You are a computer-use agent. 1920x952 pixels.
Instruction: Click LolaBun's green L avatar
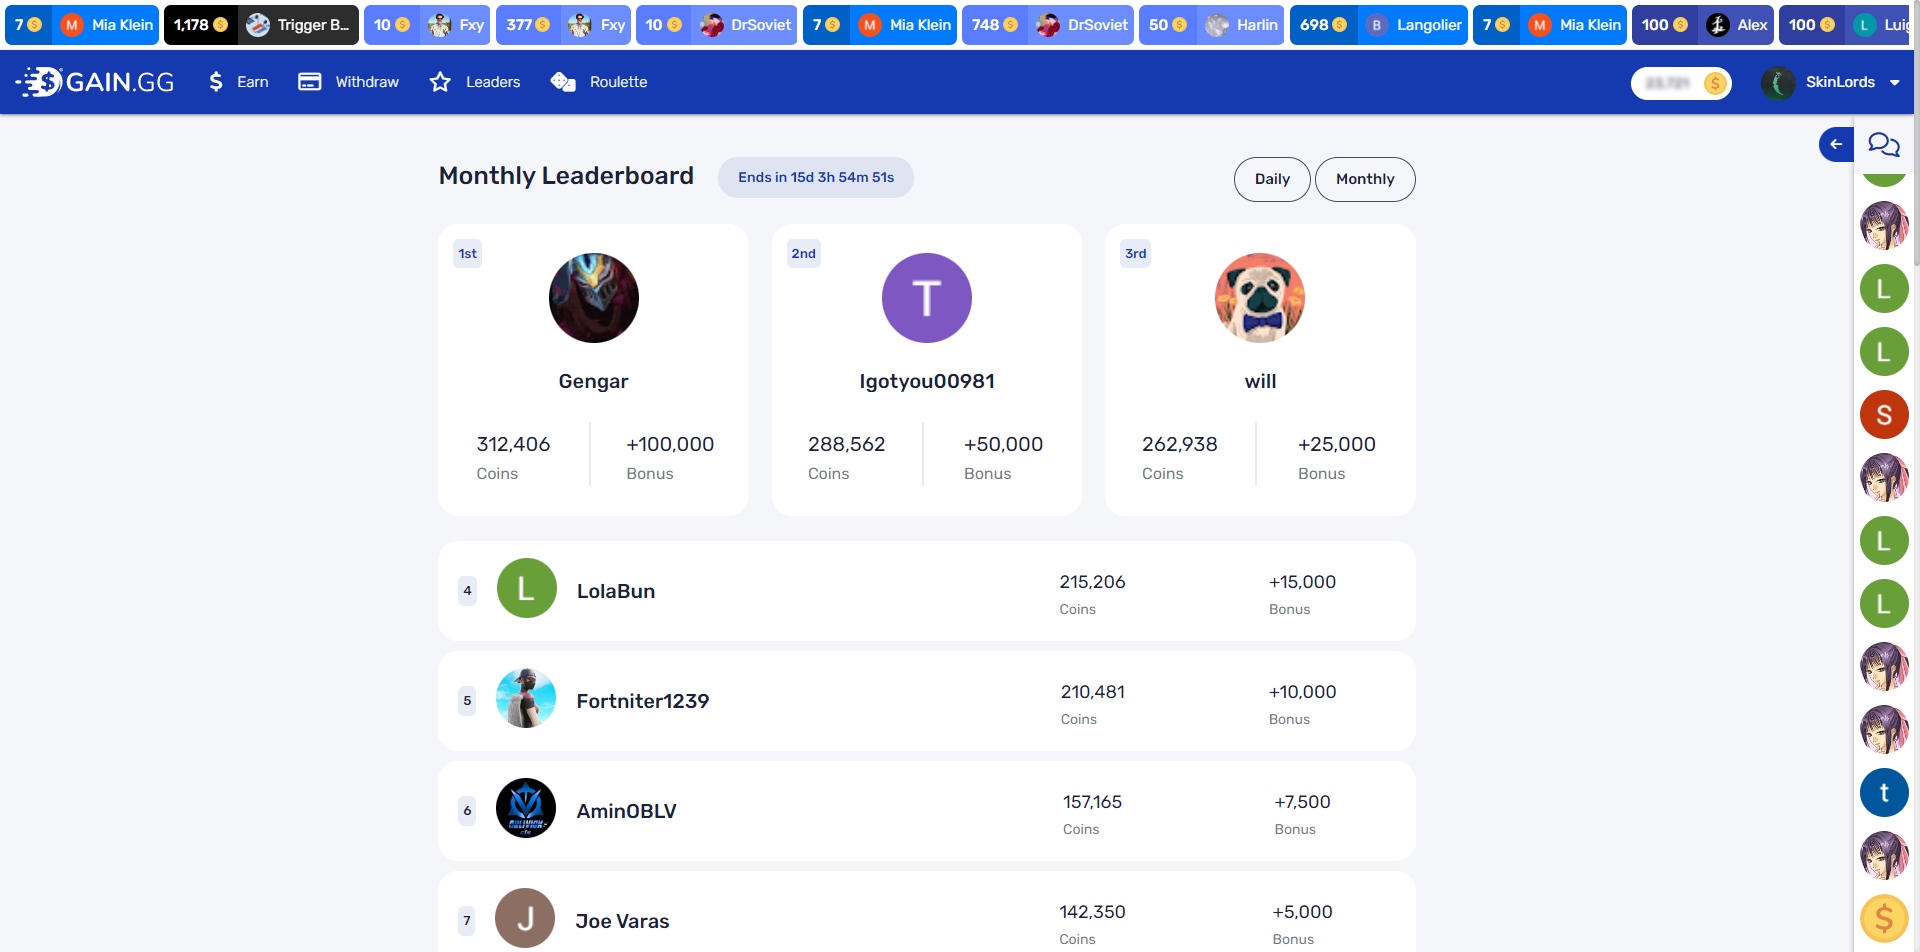pyautogui.click(x=526, y=588)
